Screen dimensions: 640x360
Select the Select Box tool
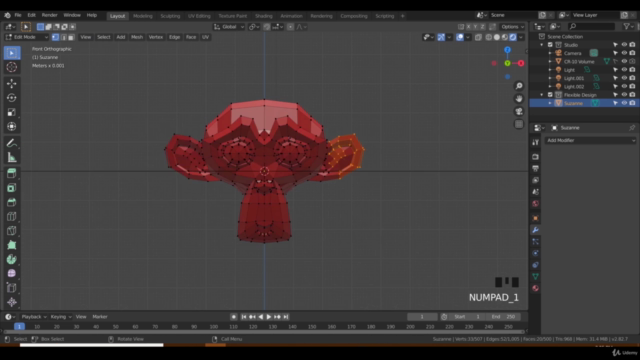pos(12,53)
